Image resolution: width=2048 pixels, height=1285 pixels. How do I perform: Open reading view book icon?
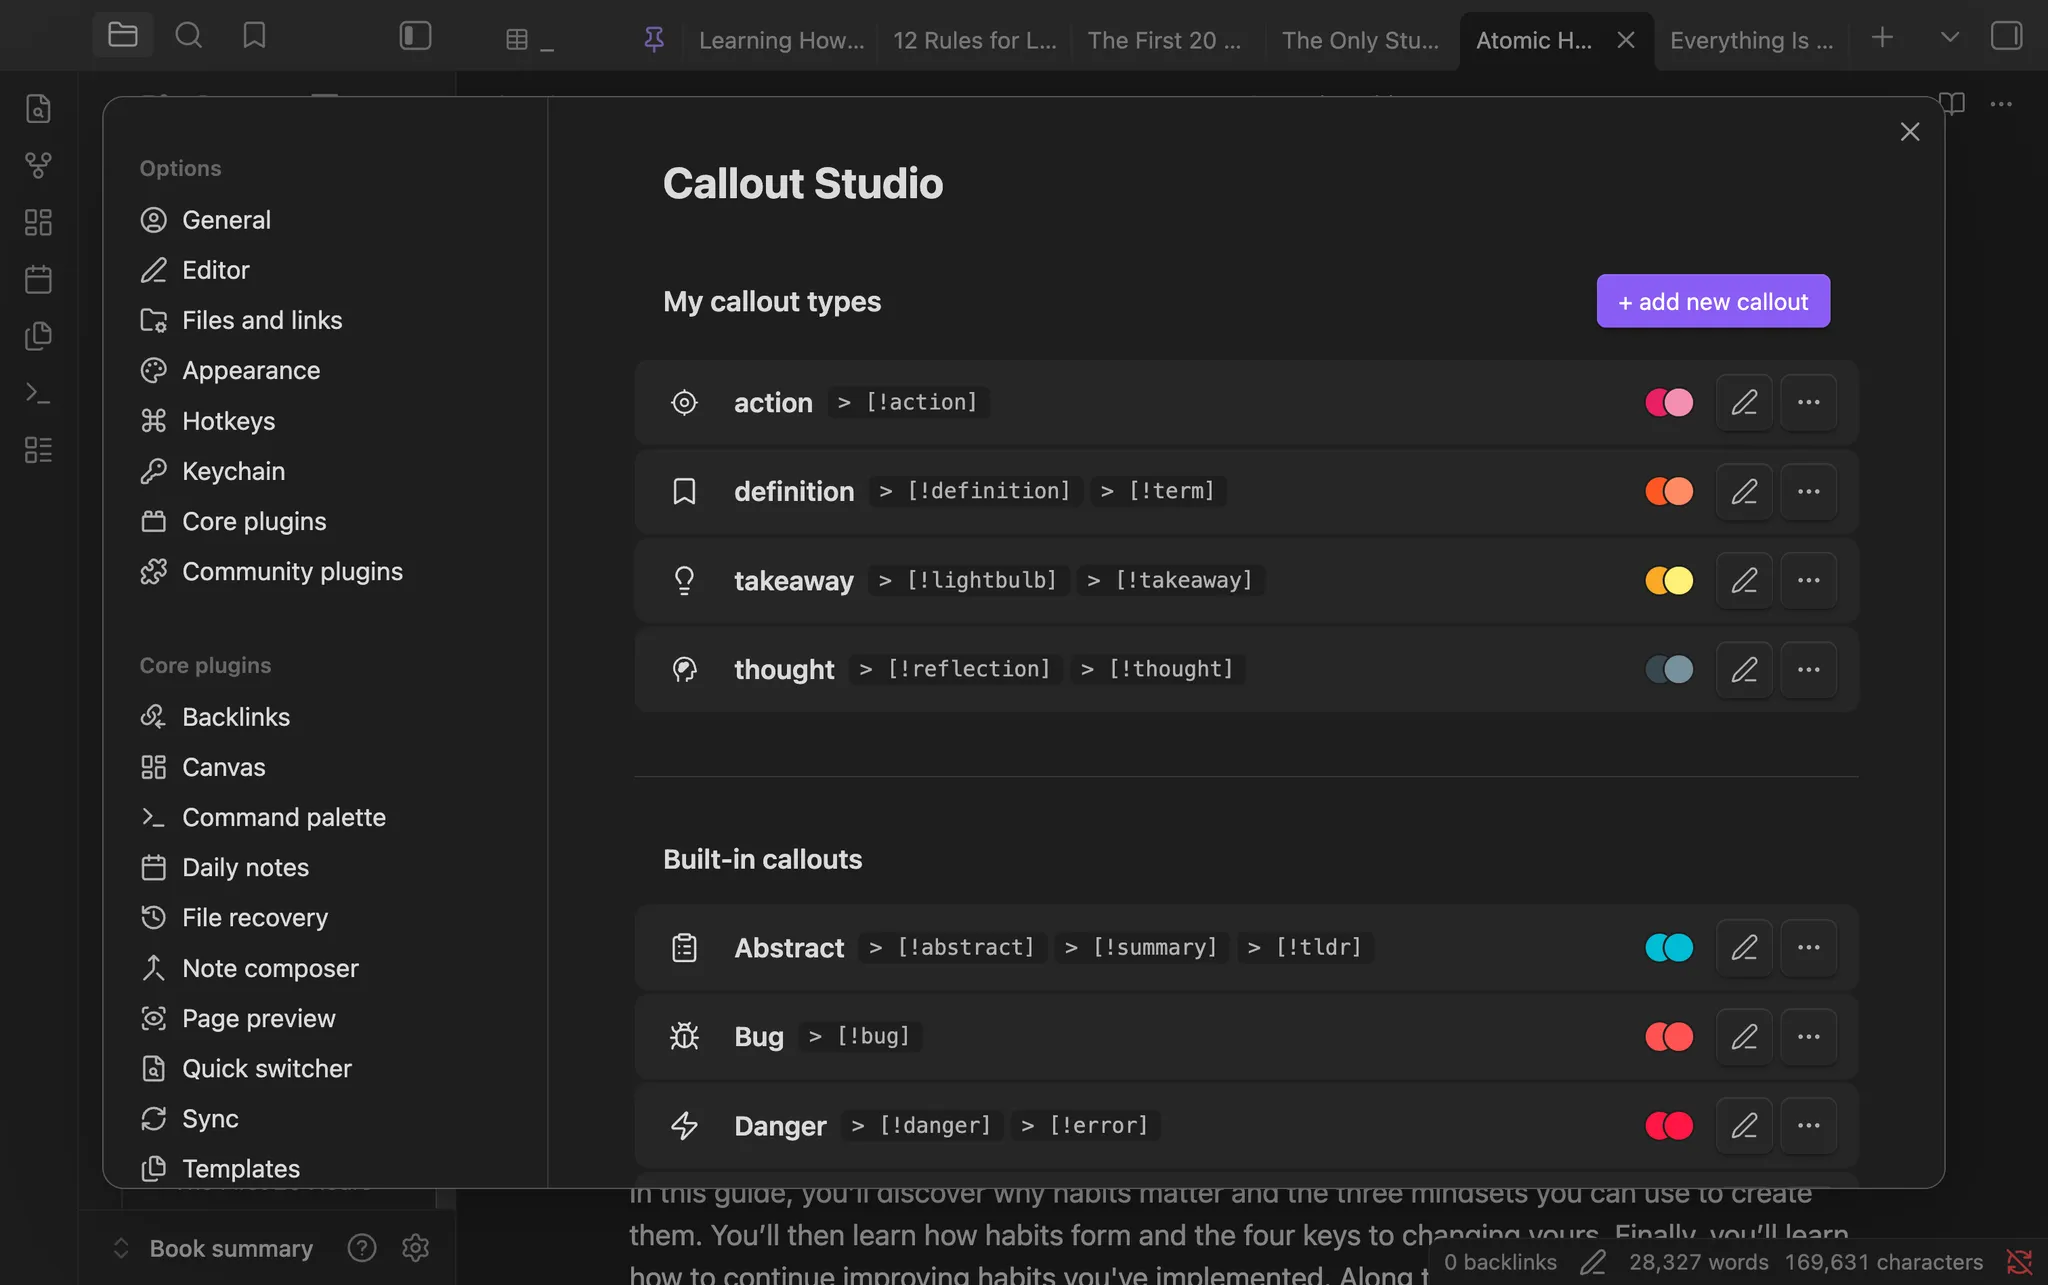(x=1952, y=103)
